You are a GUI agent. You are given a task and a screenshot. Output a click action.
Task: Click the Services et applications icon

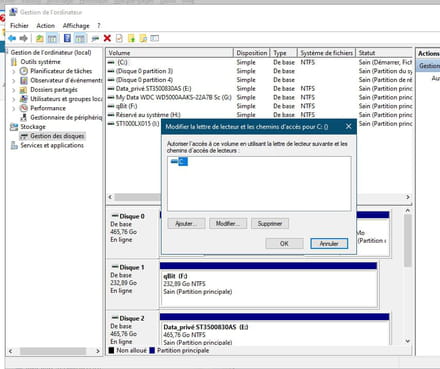[14, 145]
